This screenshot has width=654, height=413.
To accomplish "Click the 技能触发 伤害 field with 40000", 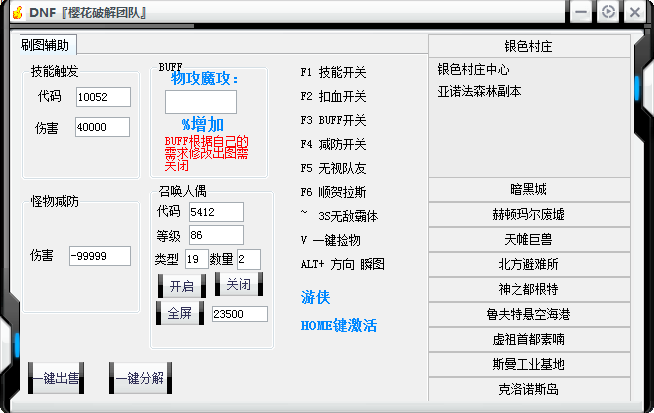I will coord(103,127).
